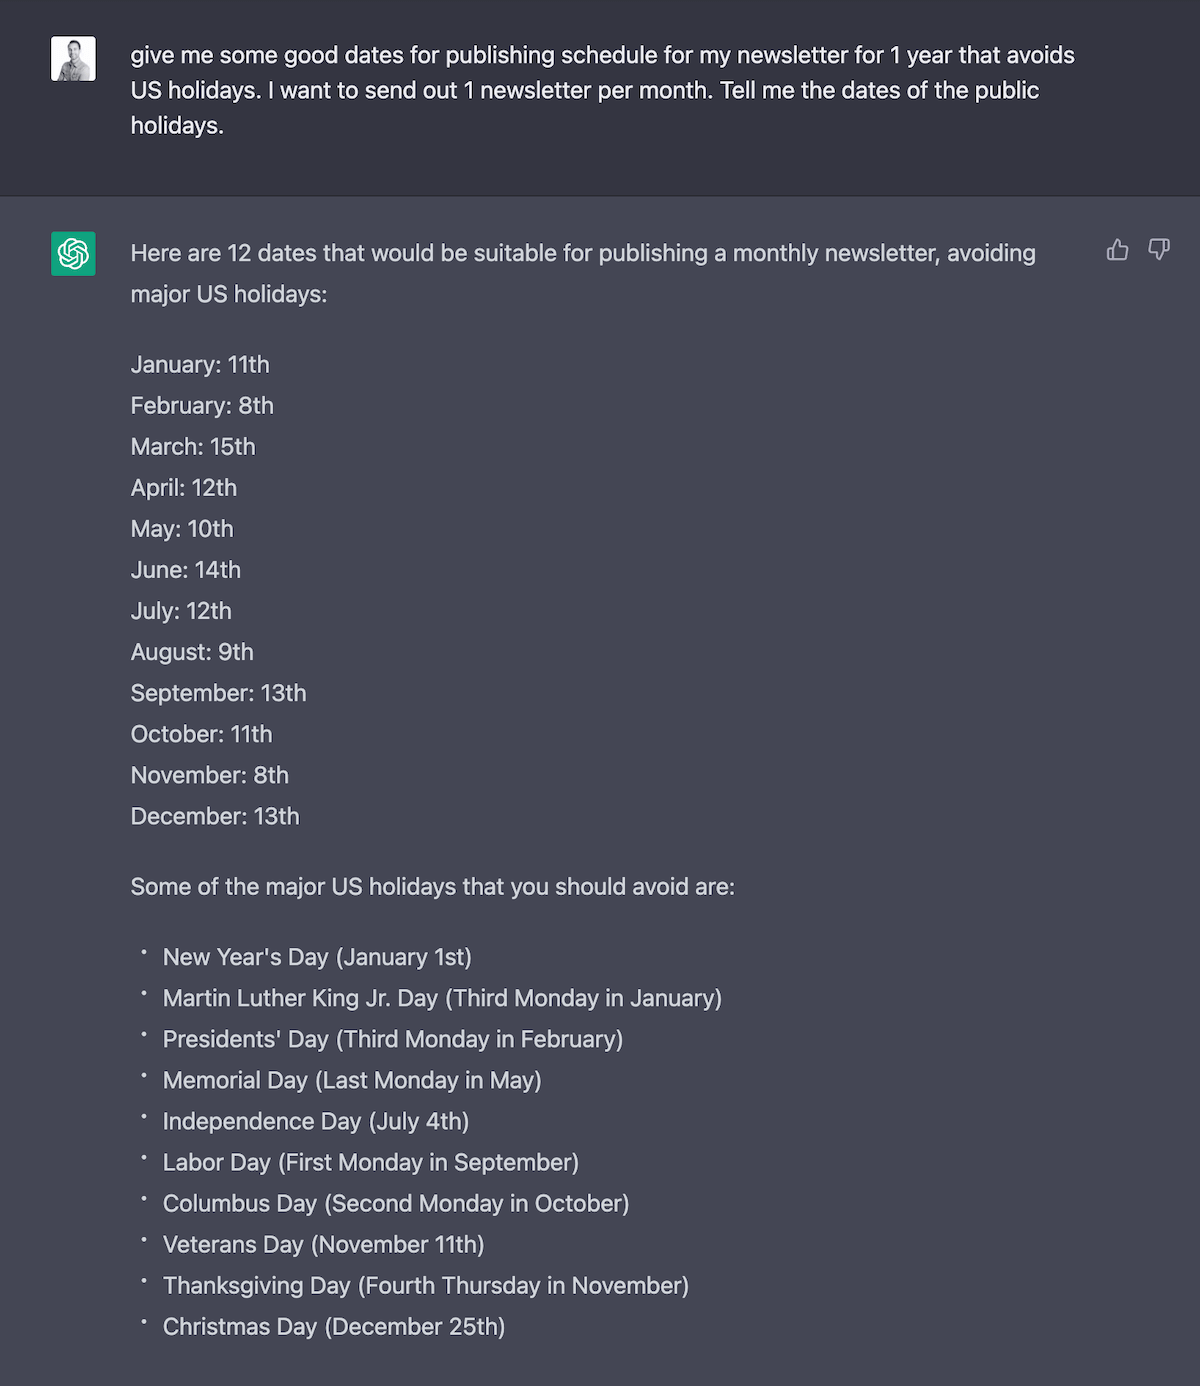Click the ChatGPT logo avatar
The height and width of the screenshot is (1386, 1200).
pos(73,254)
